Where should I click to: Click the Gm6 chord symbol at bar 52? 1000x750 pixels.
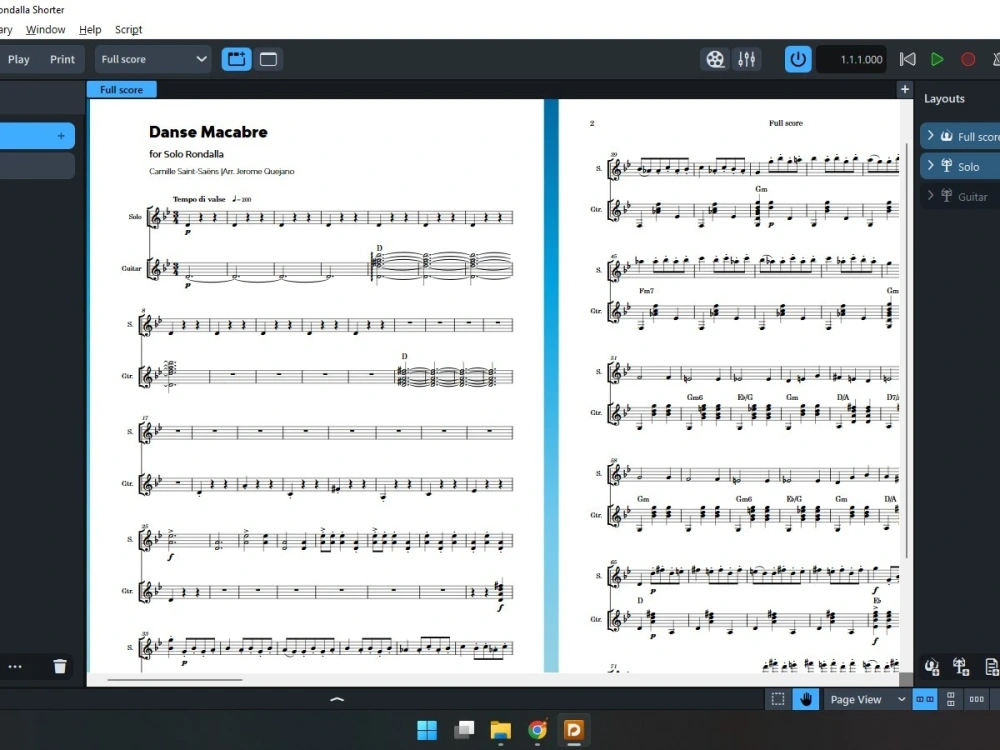tap(695, 397)
